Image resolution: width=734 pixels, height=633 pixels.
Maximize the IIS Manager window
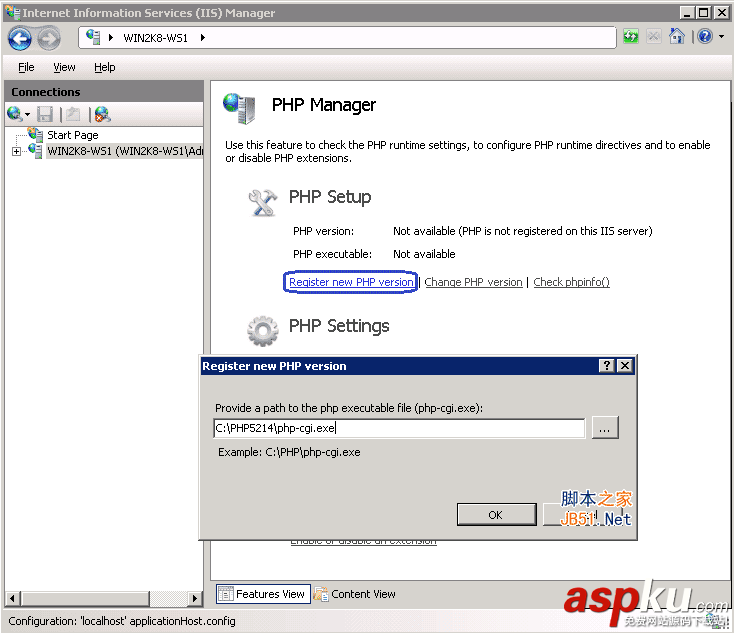tap(704, 13)
